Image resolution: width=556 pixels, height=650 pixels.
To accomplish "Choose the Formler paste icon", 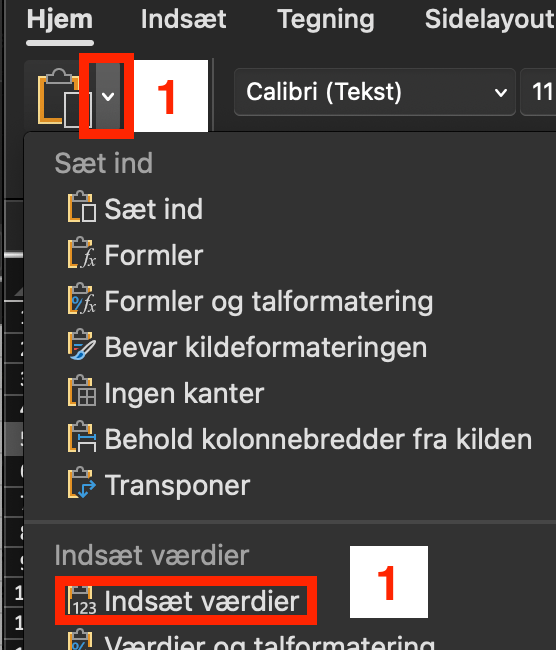I will pyautogui.click(x=82, y=253).
